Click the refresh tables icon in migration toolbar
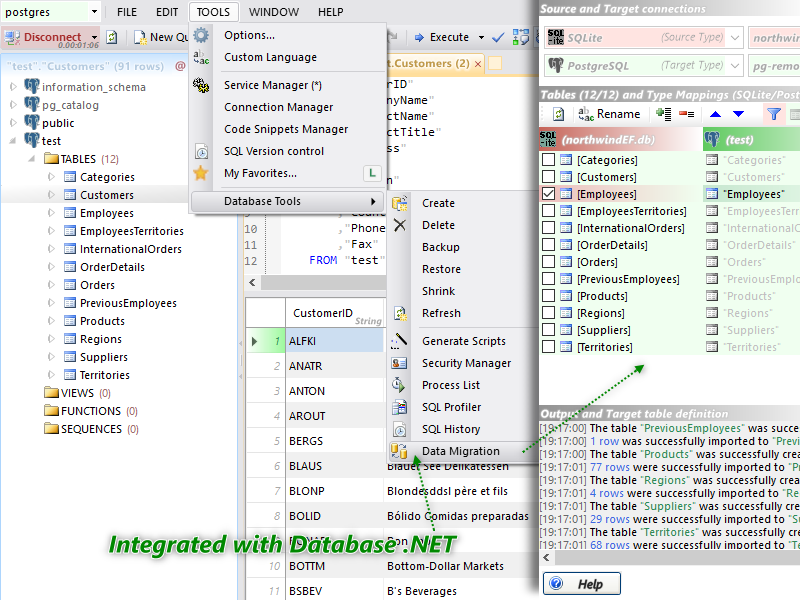 (558, 114)
